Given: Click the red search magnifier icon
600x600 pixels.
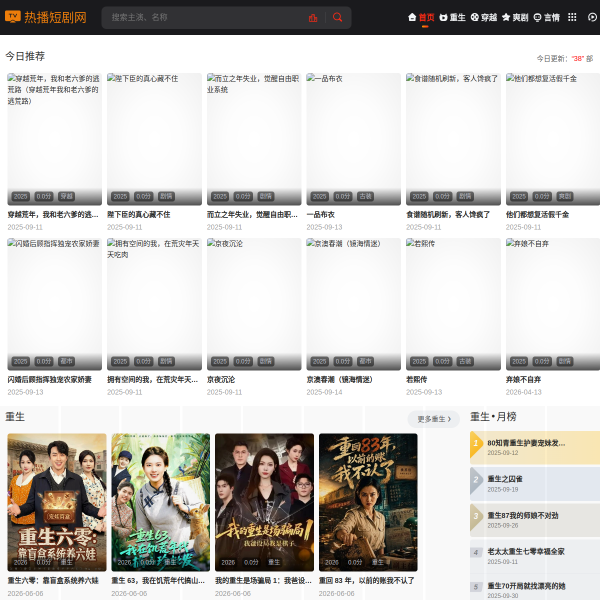Looking at the screenshot, I should 337,17.
